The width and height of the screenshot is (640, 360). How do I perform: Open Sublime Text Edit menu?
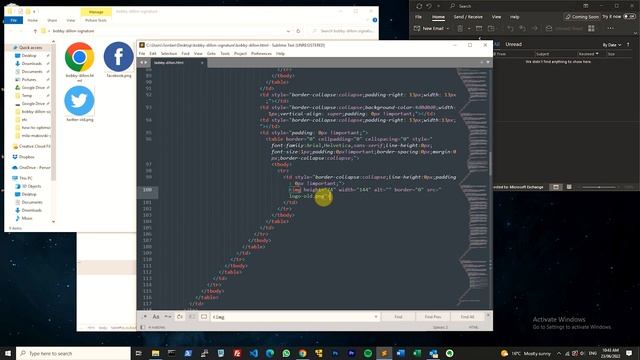point(153,53)
